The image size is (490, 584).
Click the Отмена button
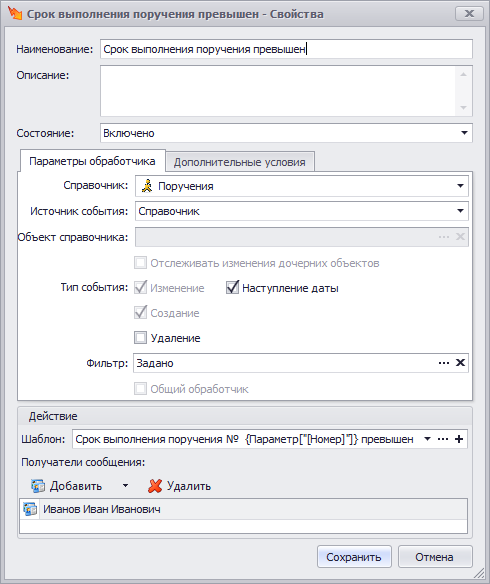point(435,557)
